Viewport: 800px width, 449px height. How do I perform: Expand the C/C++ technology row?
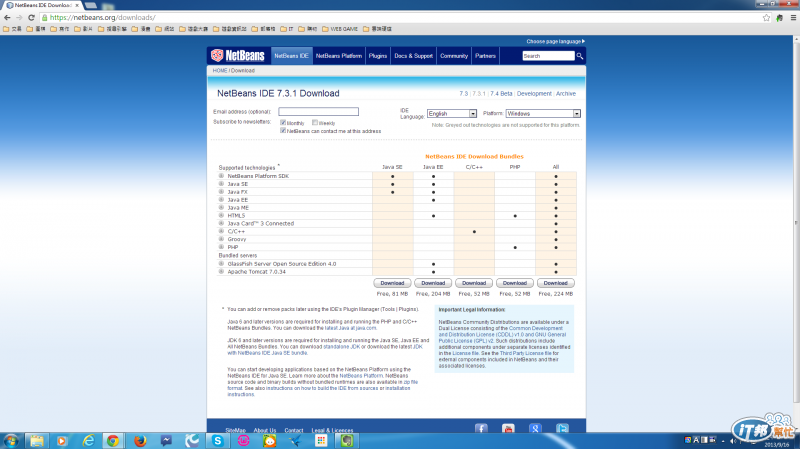pyautogui.click(x=221, y=231)
